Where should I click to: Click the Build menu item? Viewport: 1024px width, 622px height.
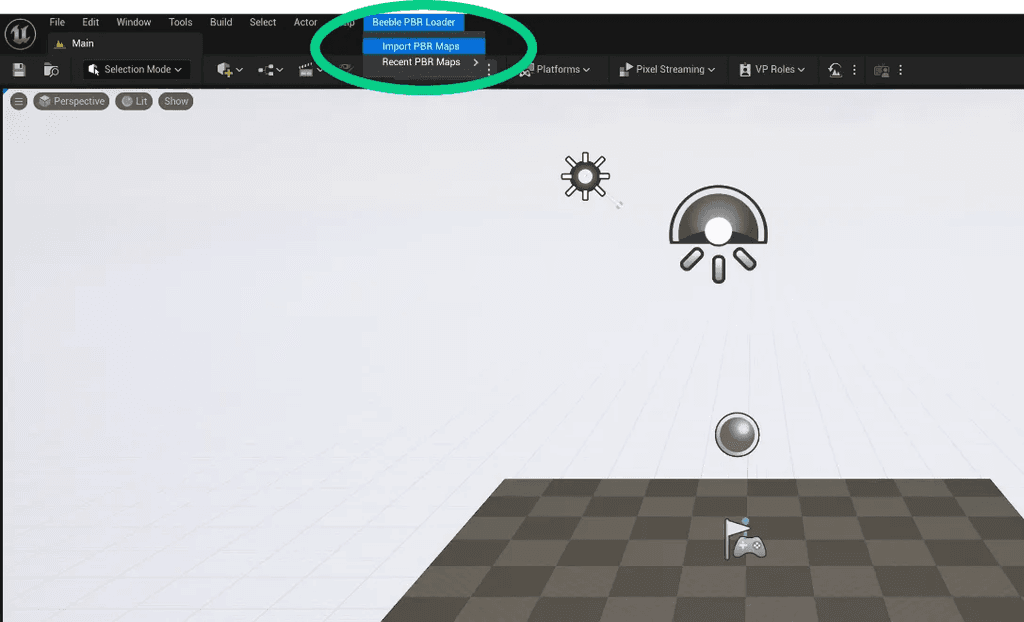(220, 21)
